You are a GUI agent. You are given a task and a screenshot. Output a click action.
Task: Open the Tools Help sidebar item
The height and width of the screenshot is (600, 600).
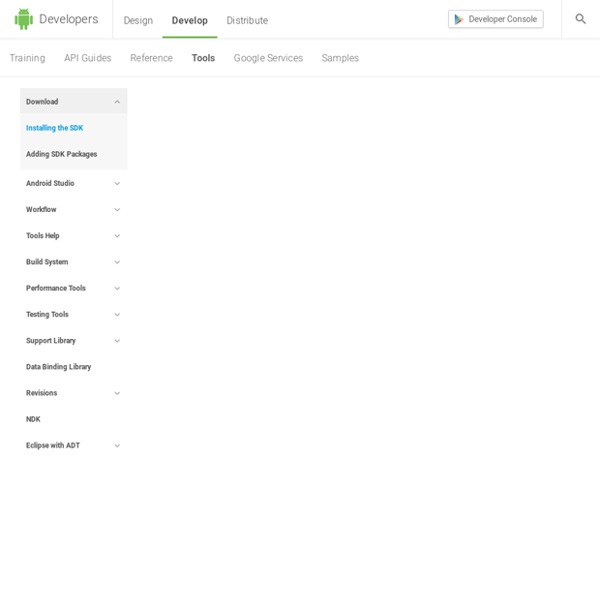pyautogui.click(x=42, y=236)
